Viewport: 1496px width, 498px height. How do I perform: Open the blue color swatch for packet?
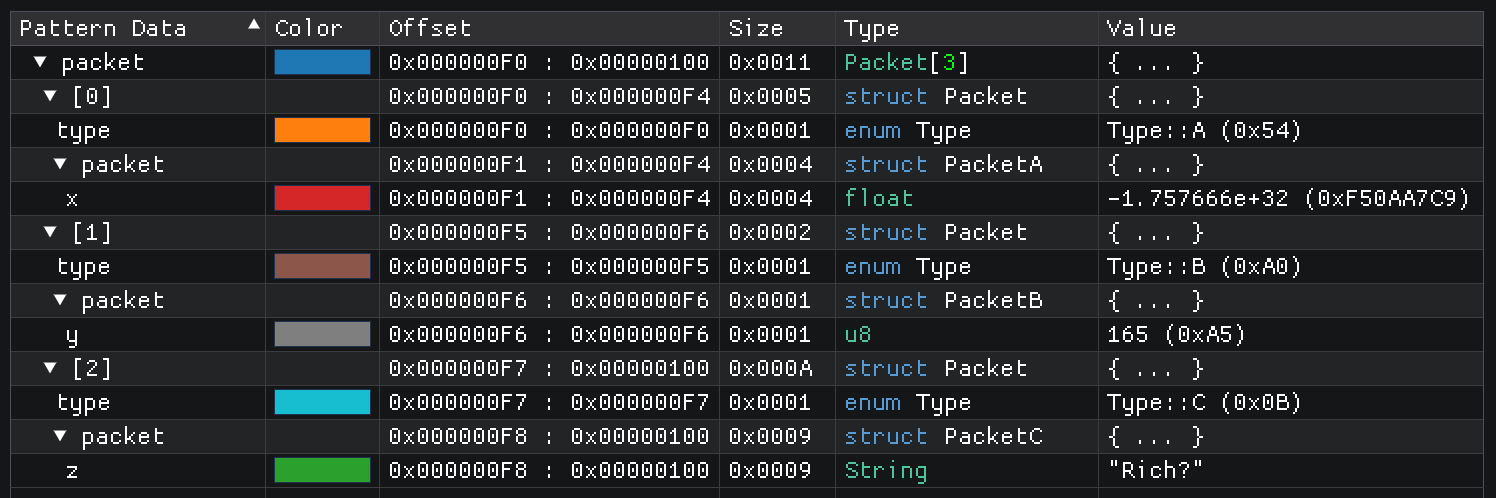322,62
